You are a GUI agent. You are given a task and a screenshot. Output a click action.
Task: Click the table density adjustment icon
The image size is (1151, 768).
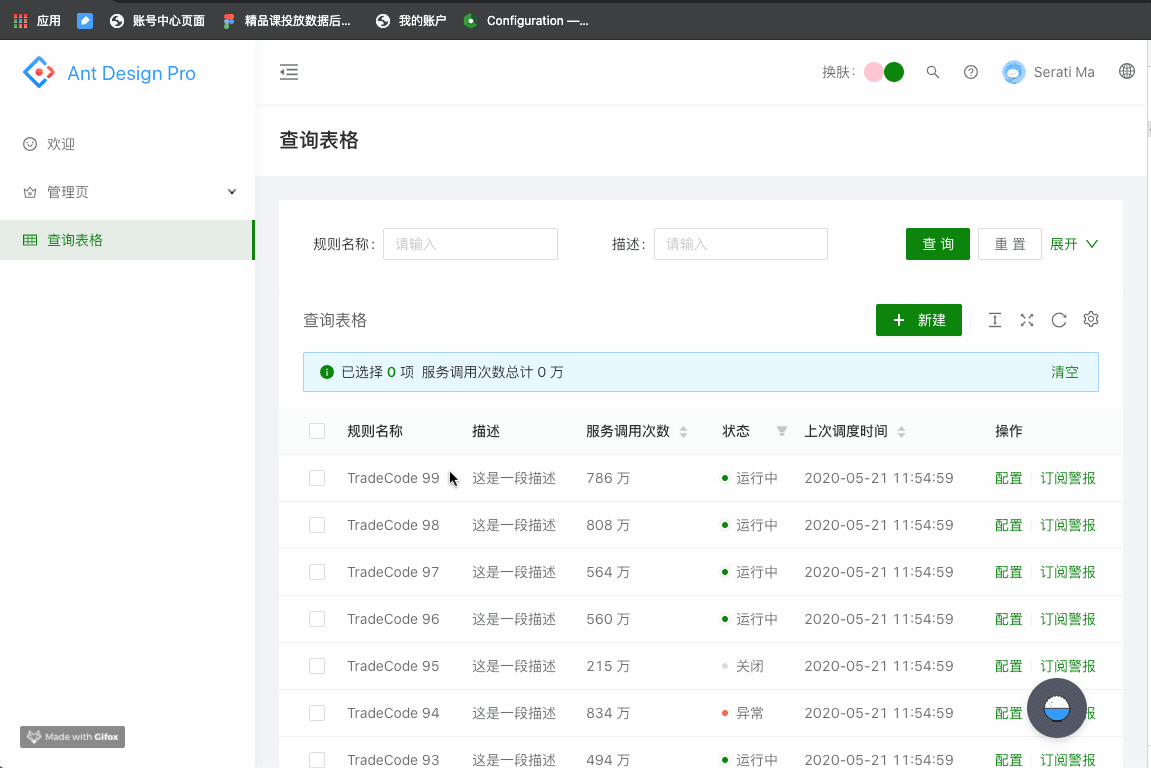(x=994, y=319)
